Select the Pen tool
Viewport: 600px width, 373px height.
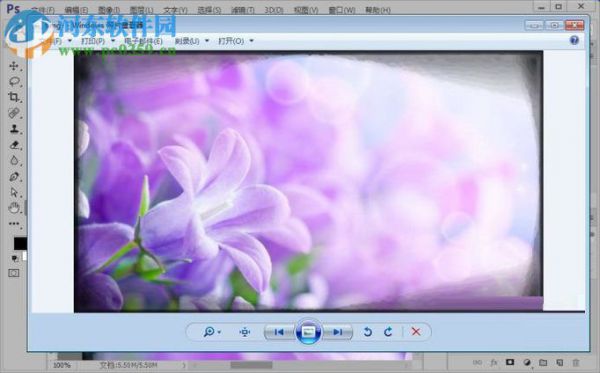tap(14, 177)
